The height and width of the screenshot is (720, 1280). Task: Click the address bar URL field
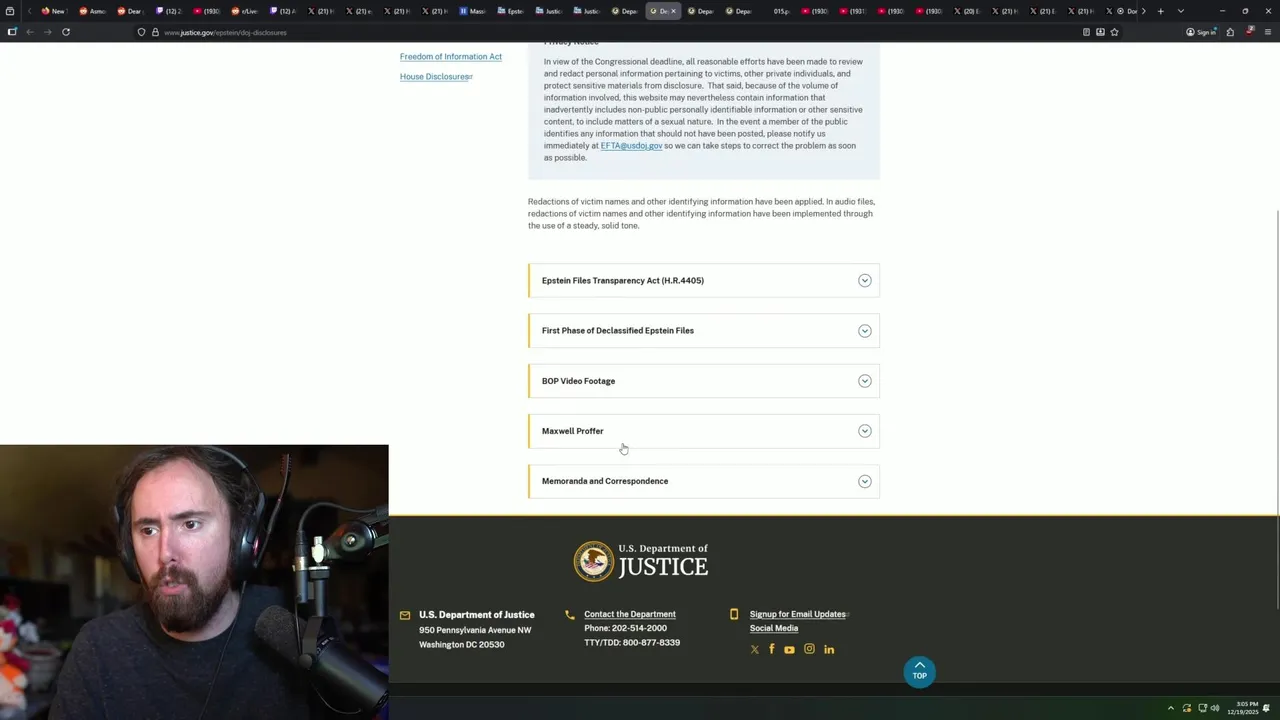click(600, 32)
